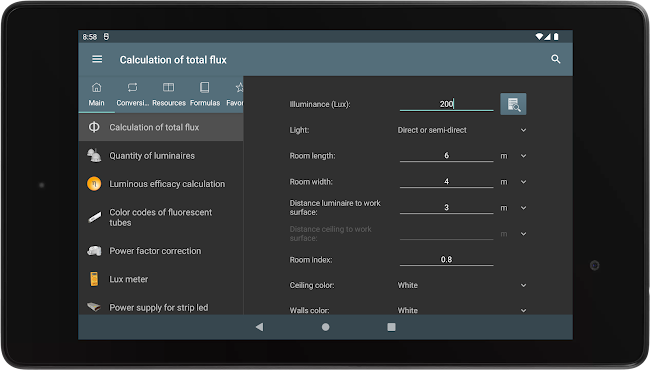Expand the Light type dropdown
The image size is (650, 370).
(461, 130)
